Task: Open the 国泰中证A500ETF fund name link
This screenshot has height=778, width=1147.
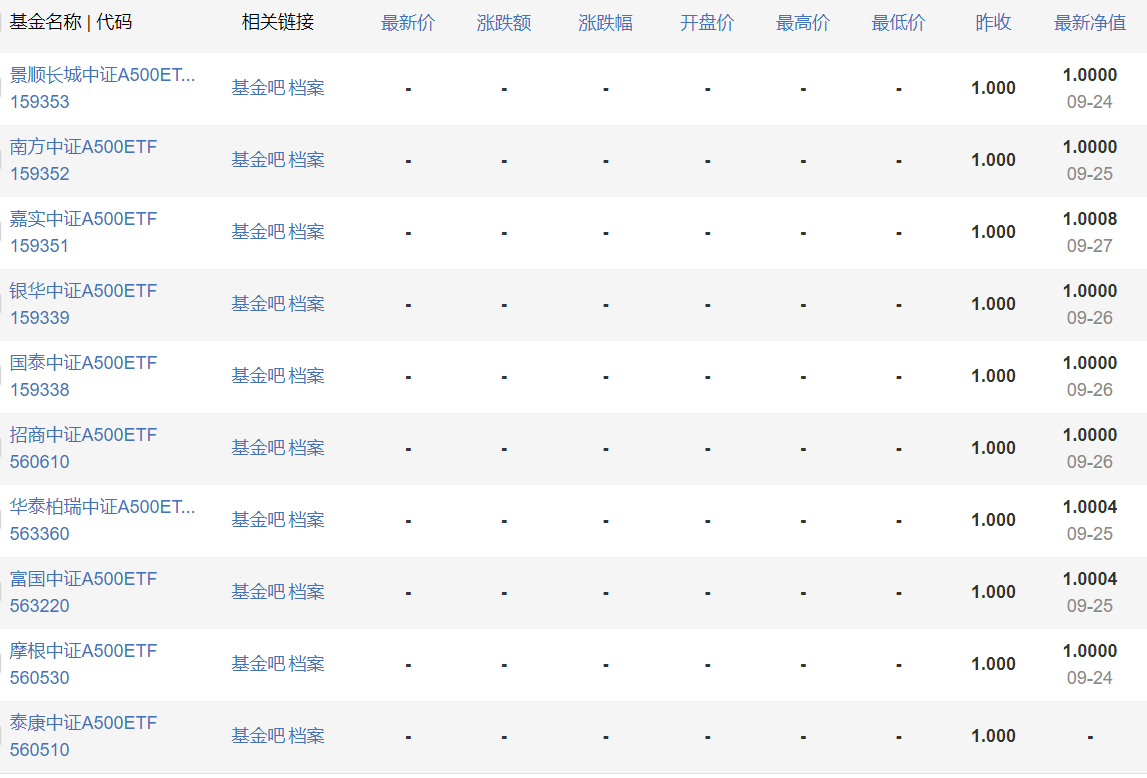Action: tap(83, 363)
